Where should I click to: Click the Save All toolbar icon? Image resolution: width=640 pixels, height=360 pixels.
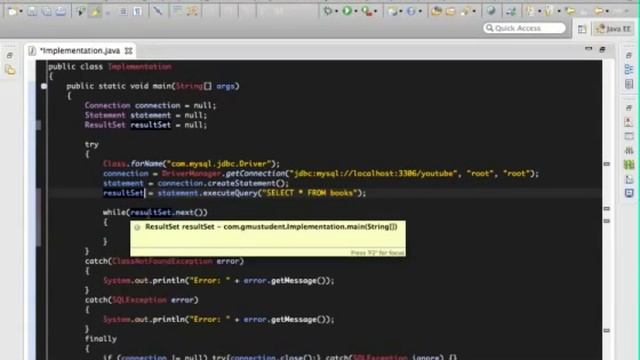[x=47, y=11]
